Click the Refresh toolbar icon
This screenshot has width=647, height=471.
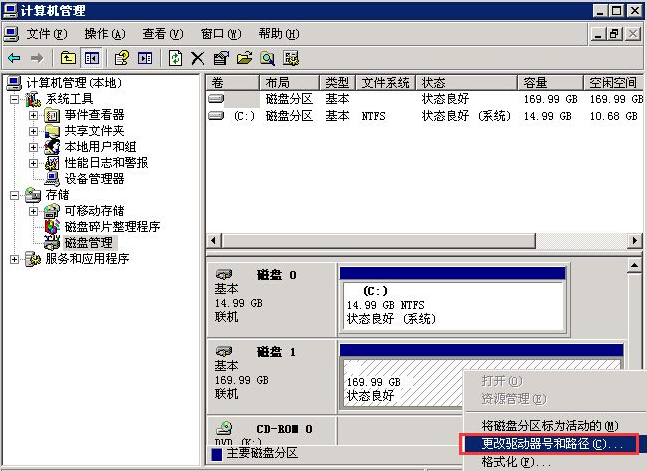[x=175, y=58]
